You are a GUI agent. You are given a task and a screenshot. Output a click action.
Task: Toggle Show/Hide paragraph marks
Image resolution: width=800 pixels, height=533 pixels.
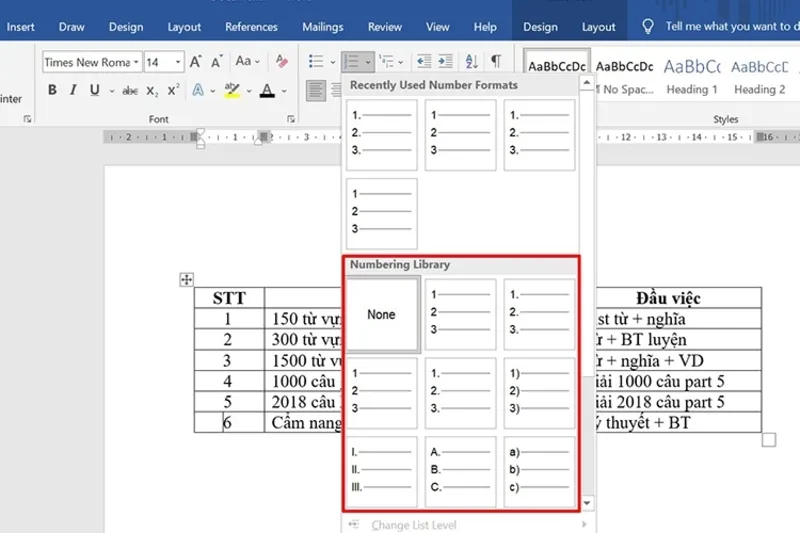pos(496,62)
